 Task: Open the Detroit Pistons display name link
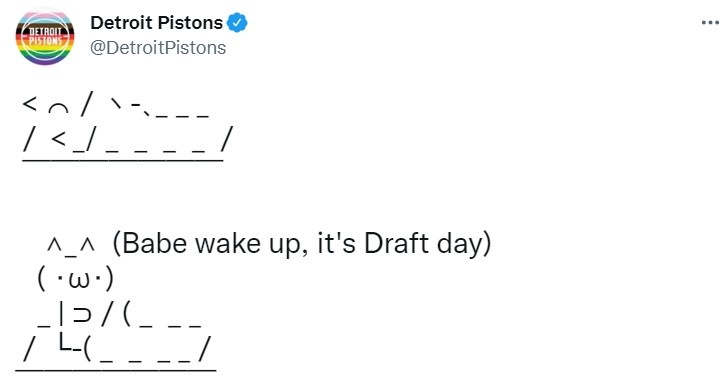pyautogui.click(x=156, y=23)
